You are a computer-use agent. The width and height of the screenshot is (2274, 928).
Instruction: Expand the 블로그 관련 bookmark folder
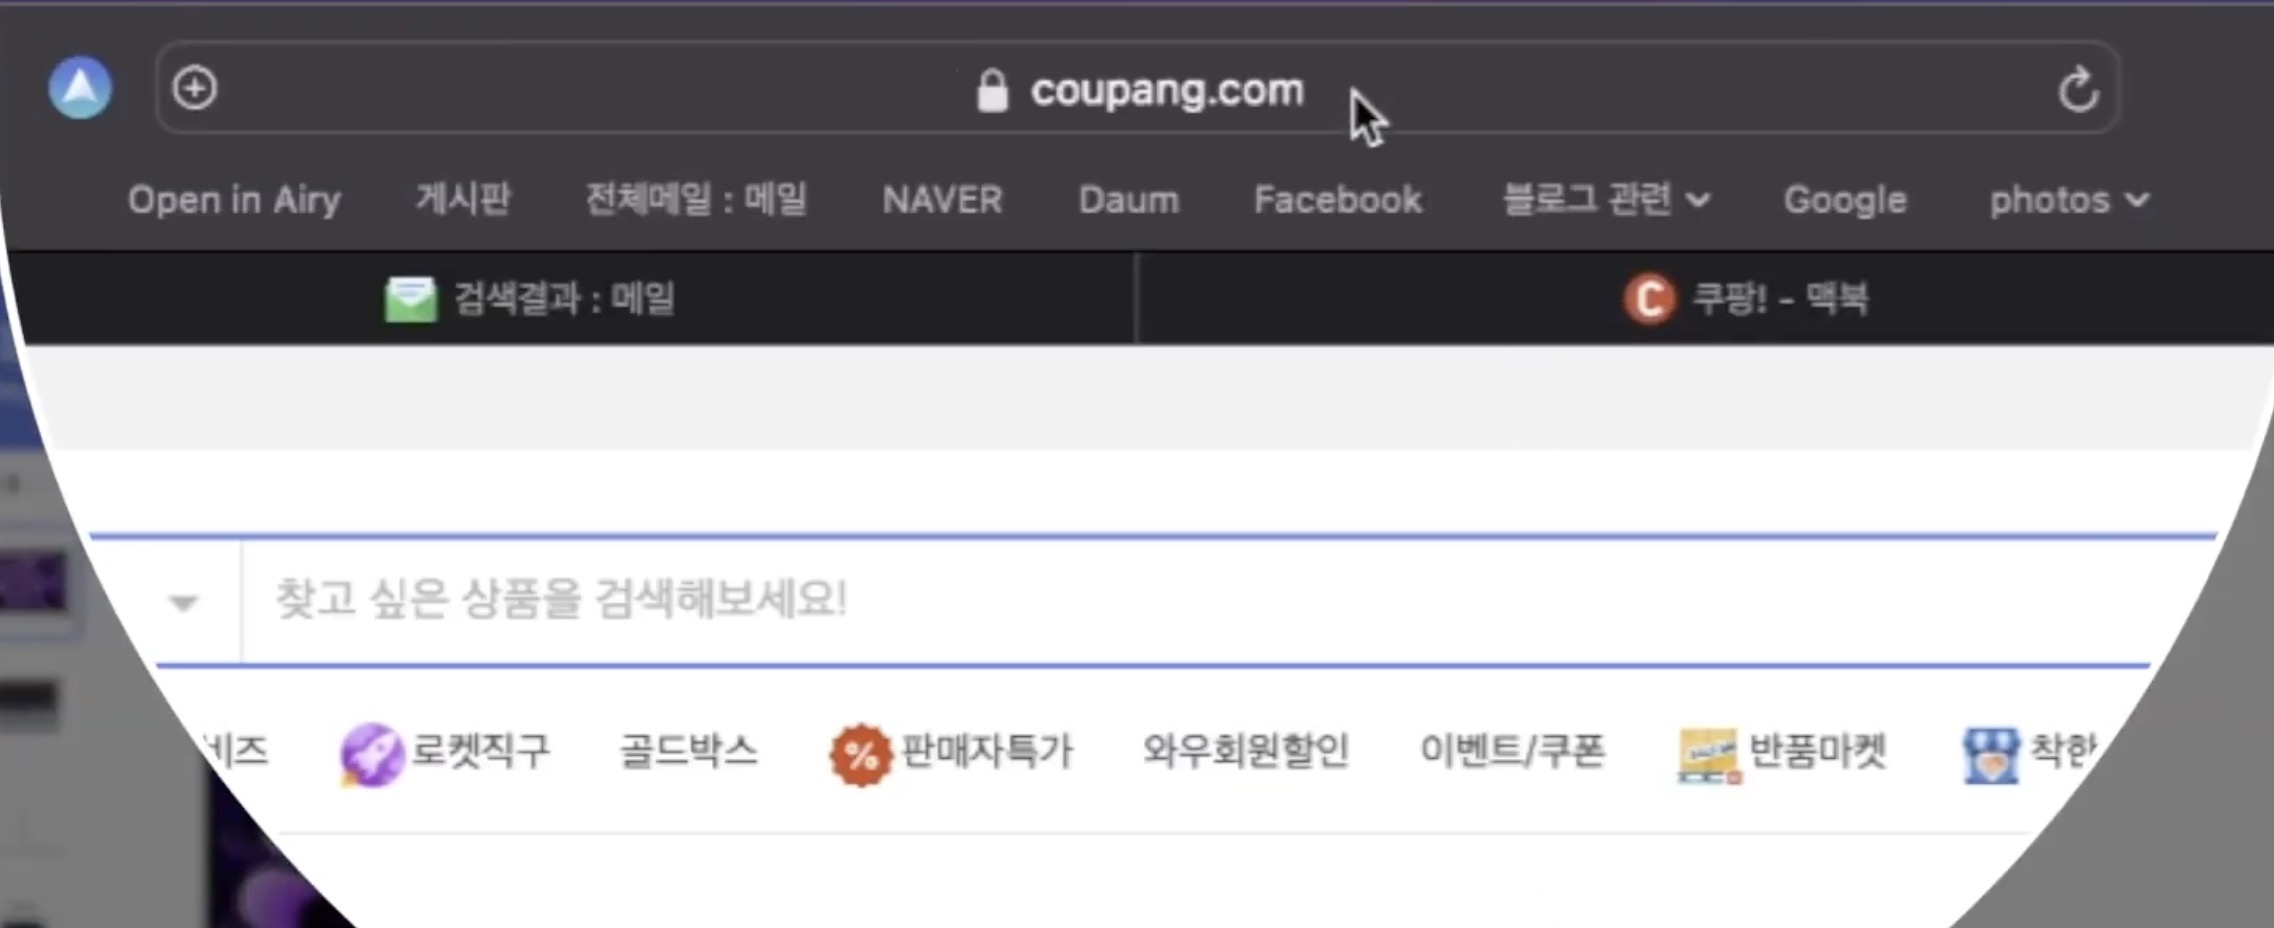pyautogui.click(x=1606, y=199)
